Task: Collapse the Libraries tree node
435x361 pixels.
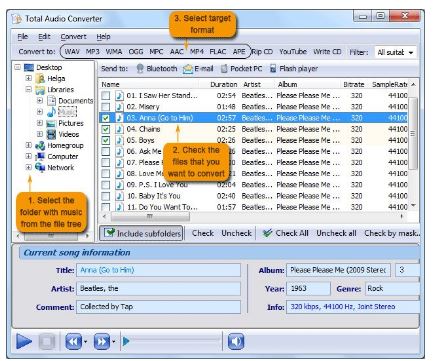Action: click(29, 89)
